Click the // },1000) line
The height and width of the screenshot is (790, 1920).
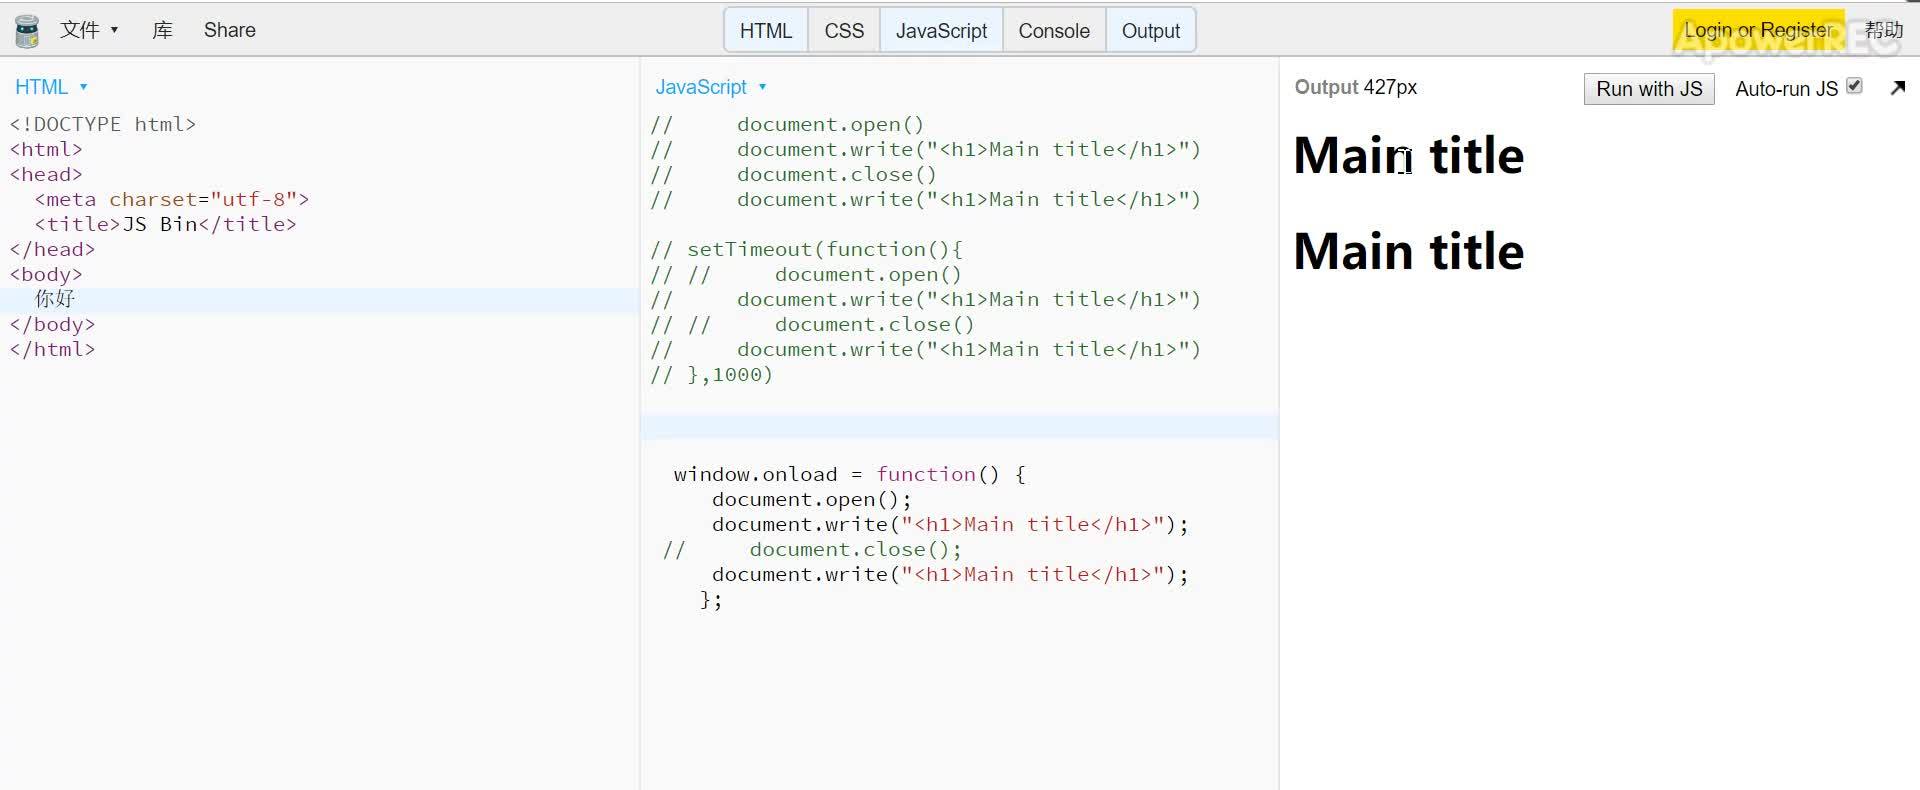(712, 374)
